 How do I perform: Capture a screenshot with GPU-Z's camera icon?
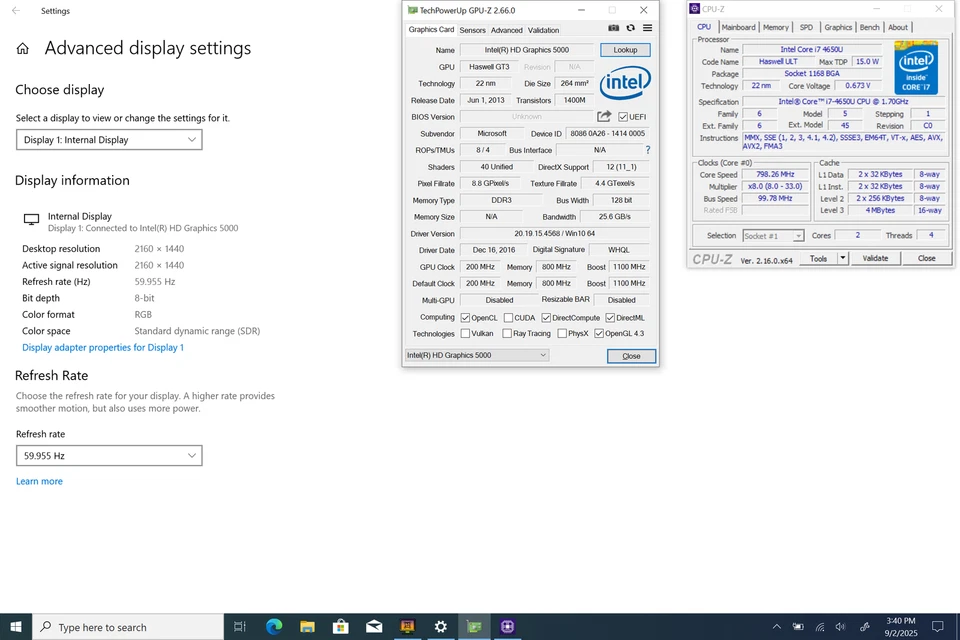pyautogui.click(x=615, y=28)
